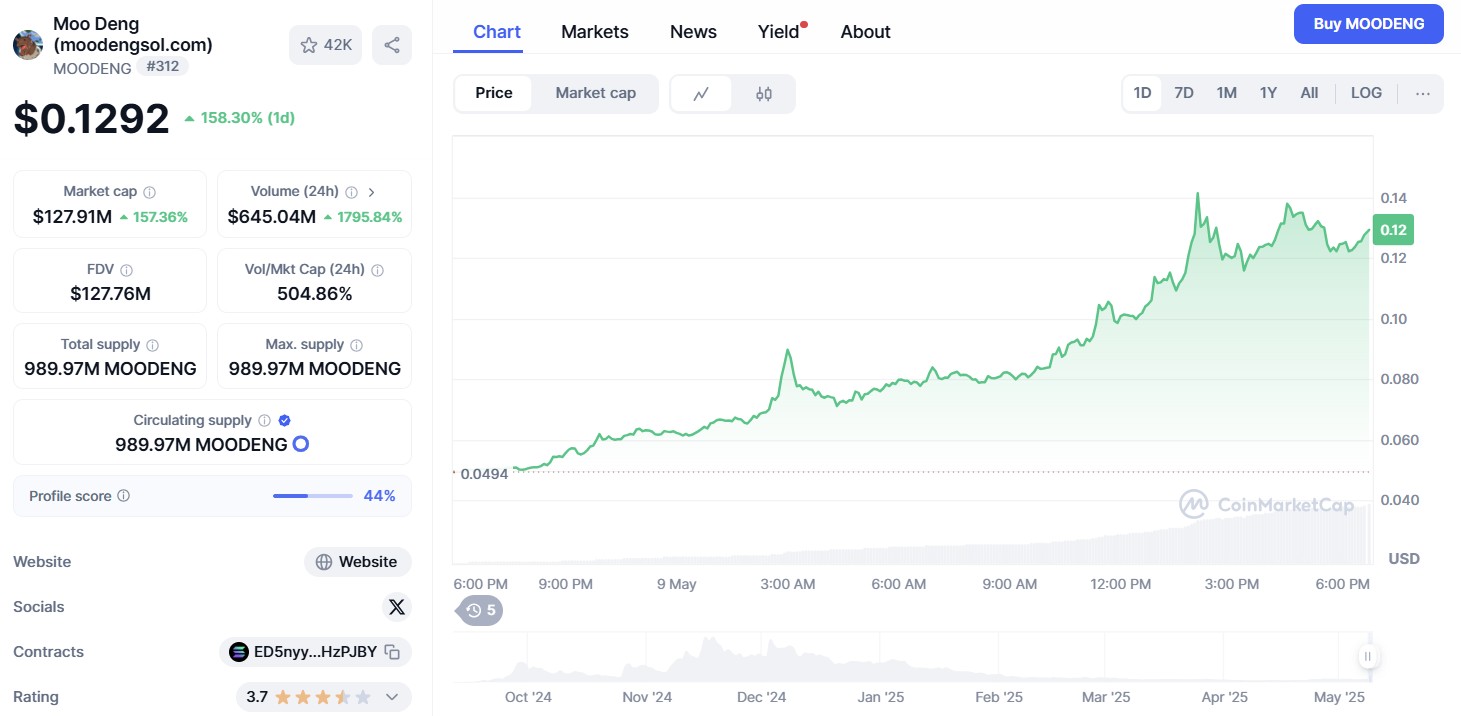Open the Website link

click(x=358, y=562)
